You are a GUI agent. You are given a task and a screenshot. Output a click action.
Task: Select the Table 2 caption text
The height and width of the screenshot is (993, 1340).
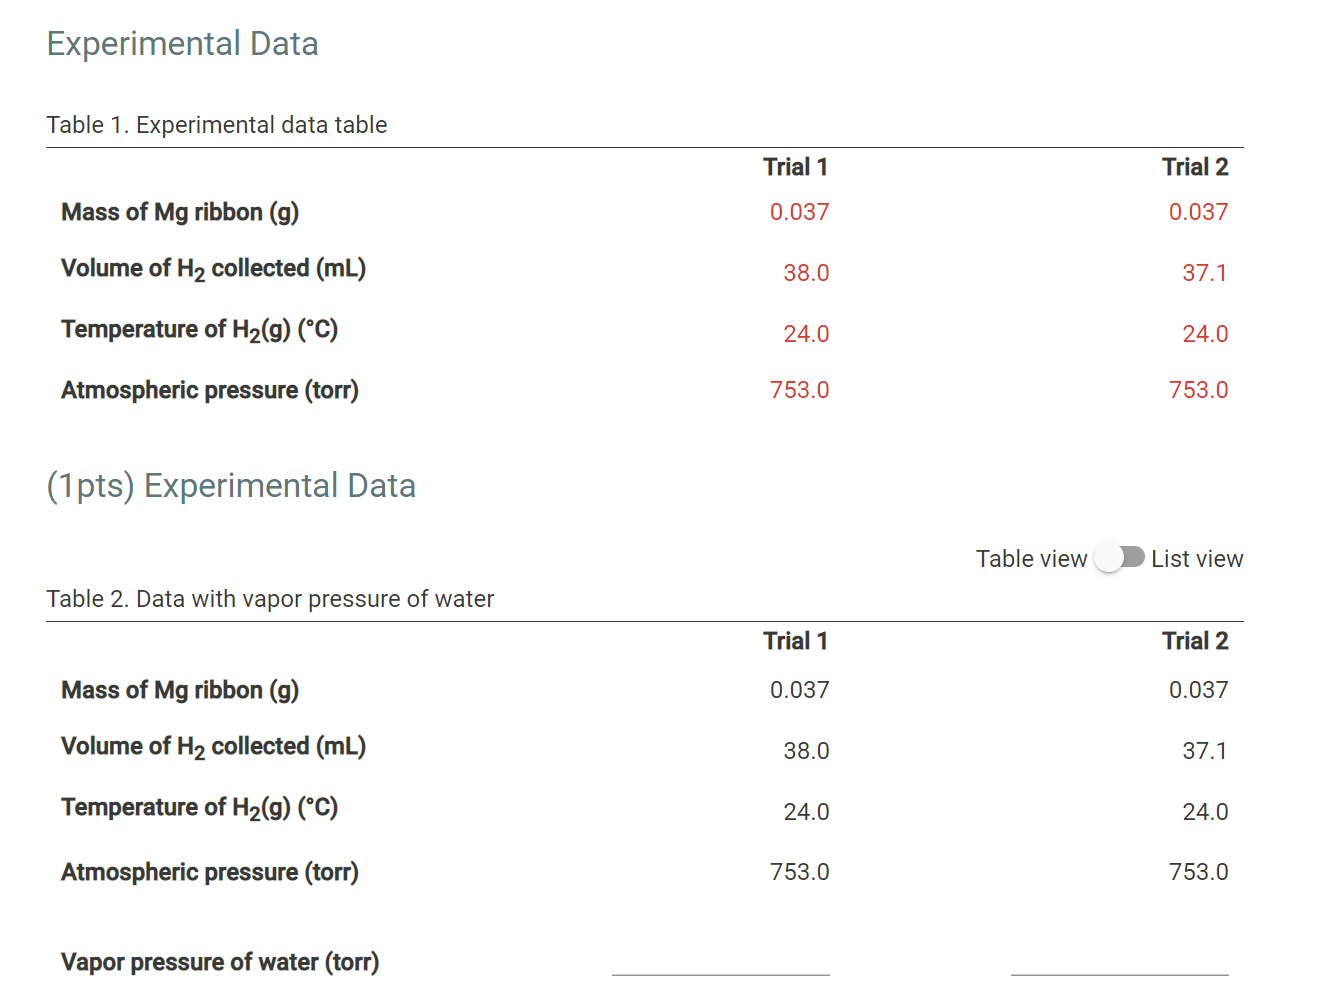pos(270,598)
